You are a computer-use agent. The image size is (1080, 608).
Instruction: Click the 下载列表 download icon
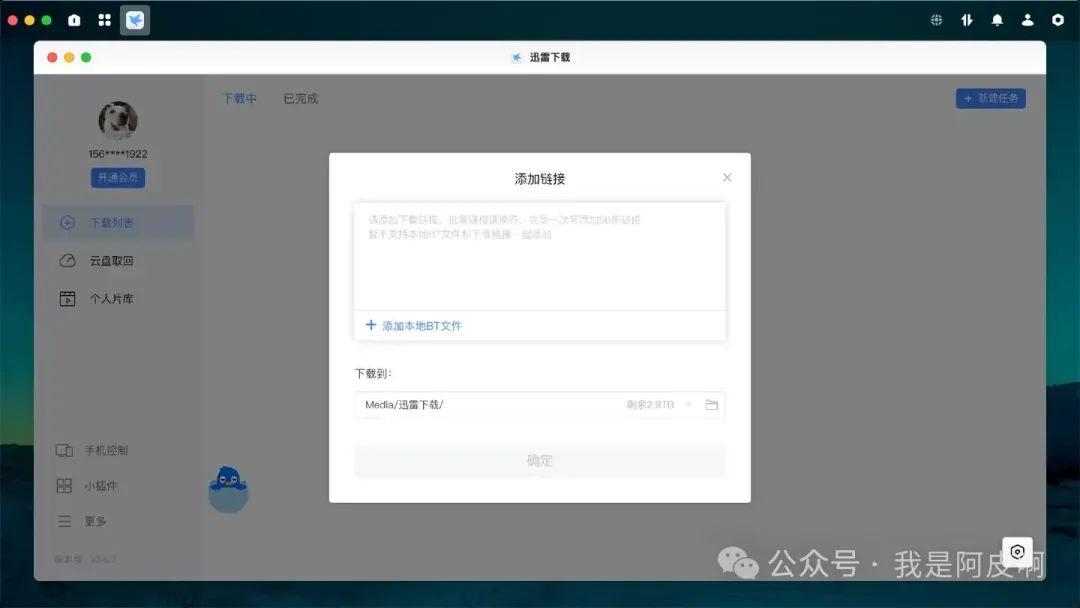[x=68, y=222]
